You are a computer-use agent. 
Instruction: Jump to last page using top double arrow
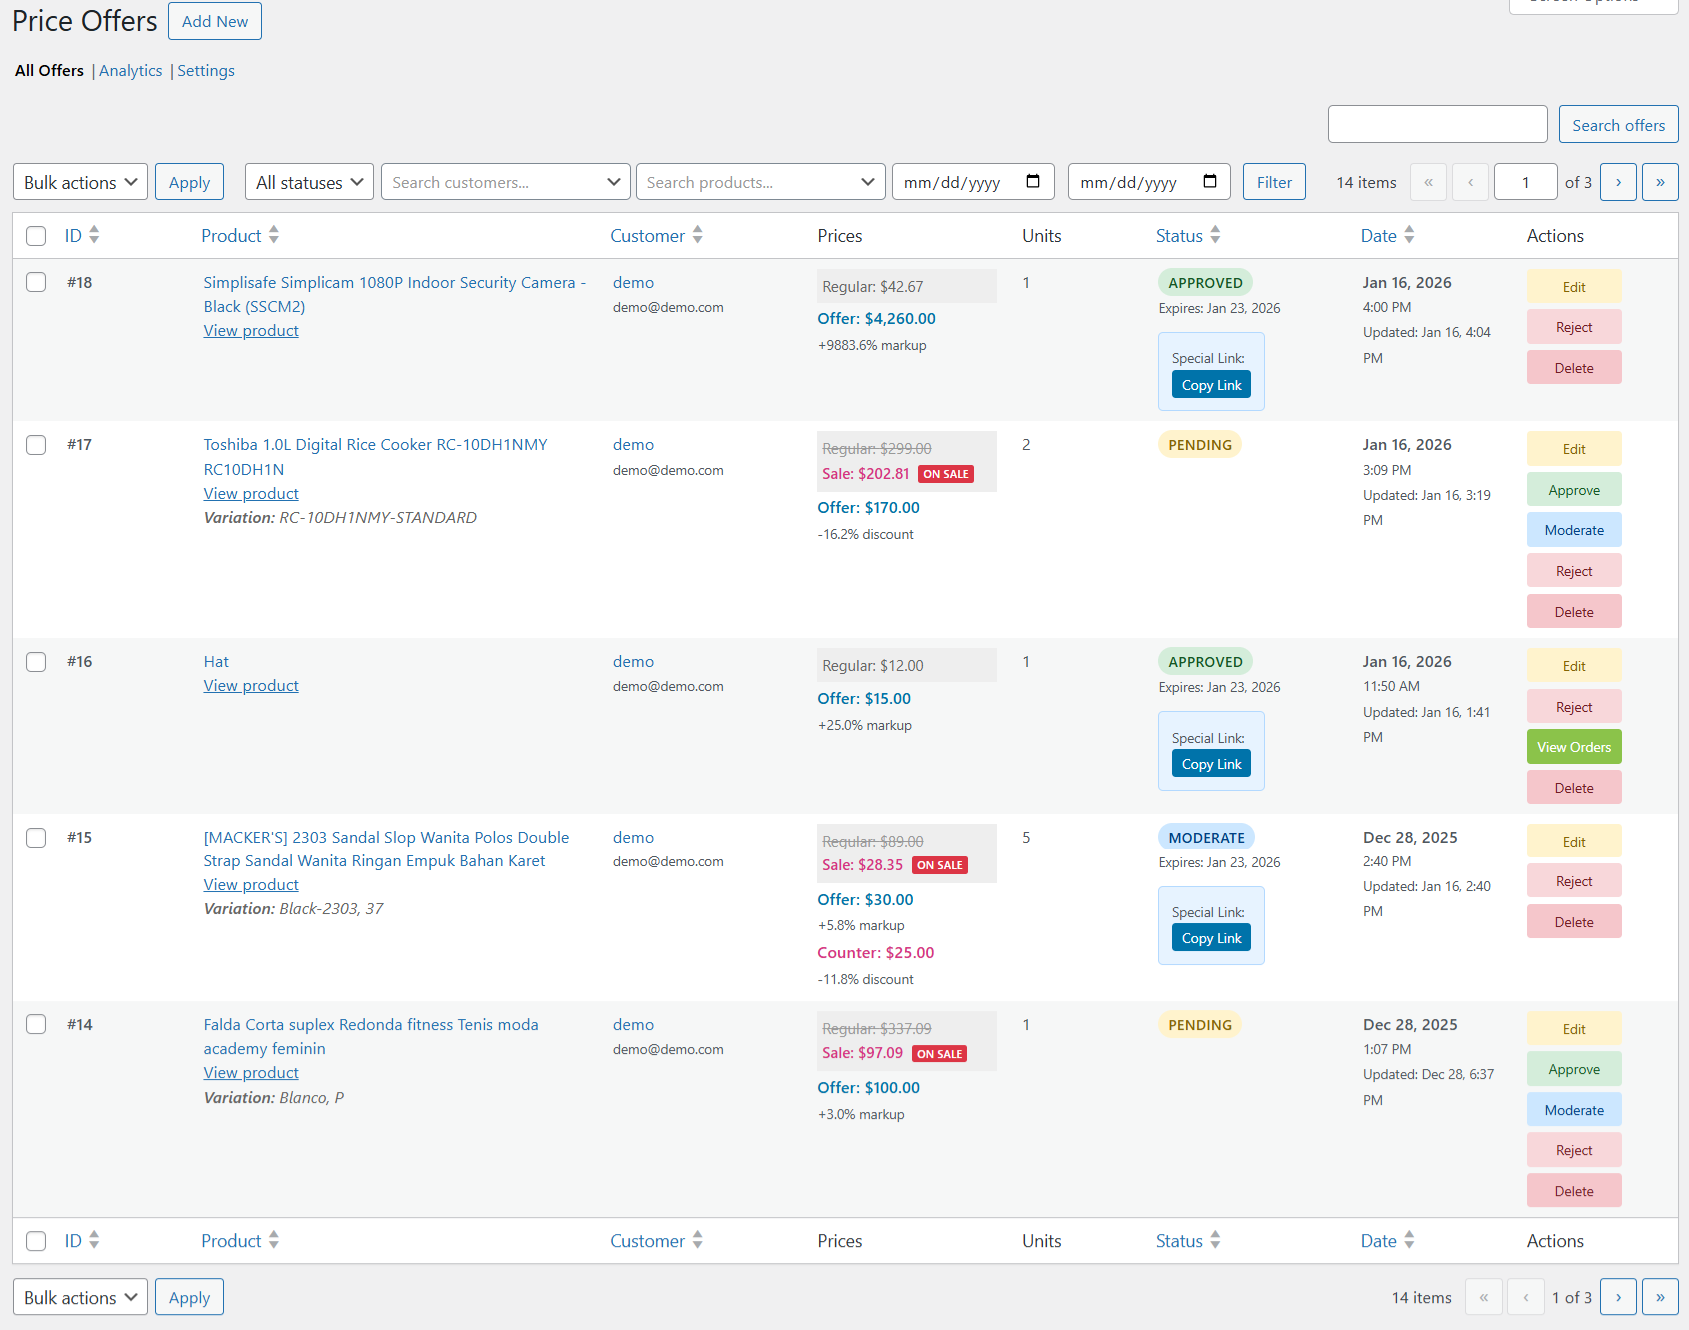coord(1660,182)
